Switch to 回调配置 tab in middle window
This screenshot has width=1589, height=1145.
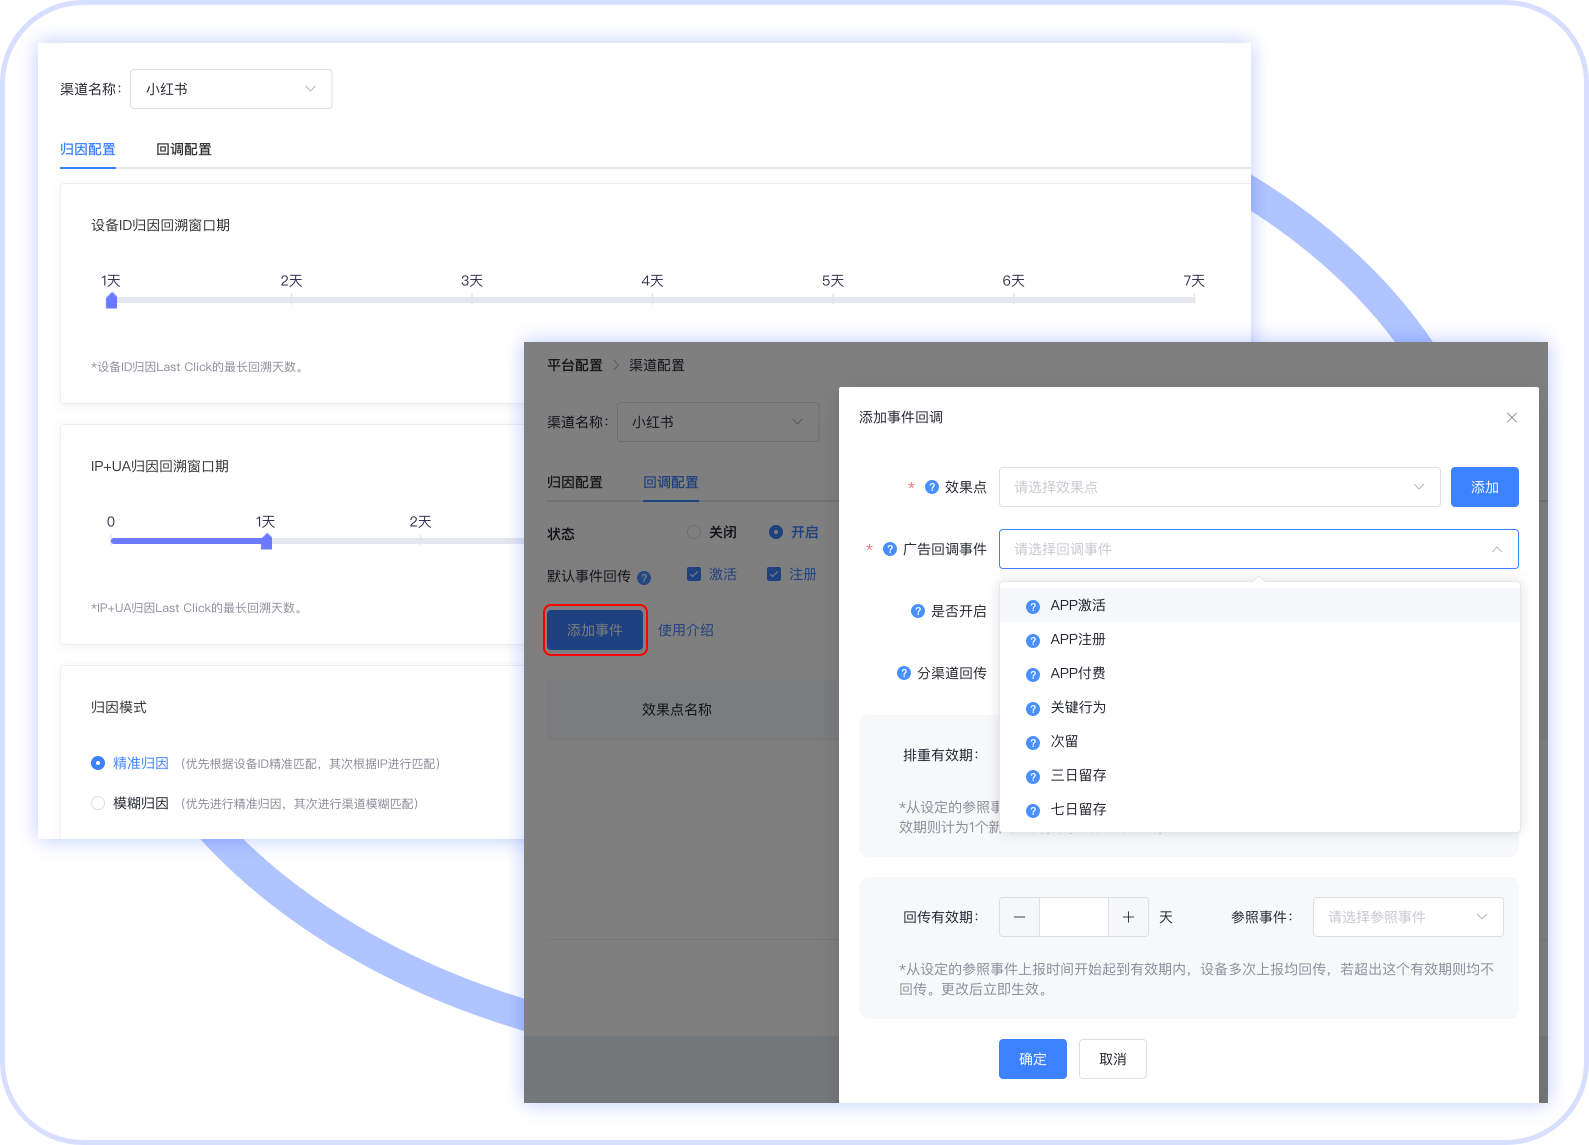coord(671,482)
